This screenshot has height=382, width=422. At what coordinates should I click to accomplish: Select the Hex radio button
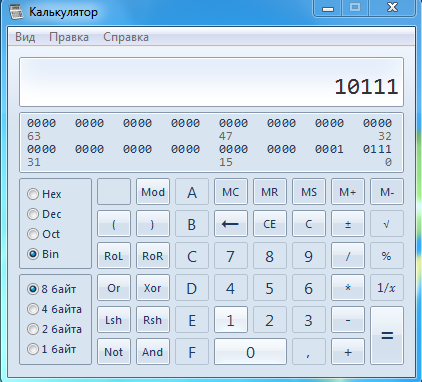click(x=44, y=194)
